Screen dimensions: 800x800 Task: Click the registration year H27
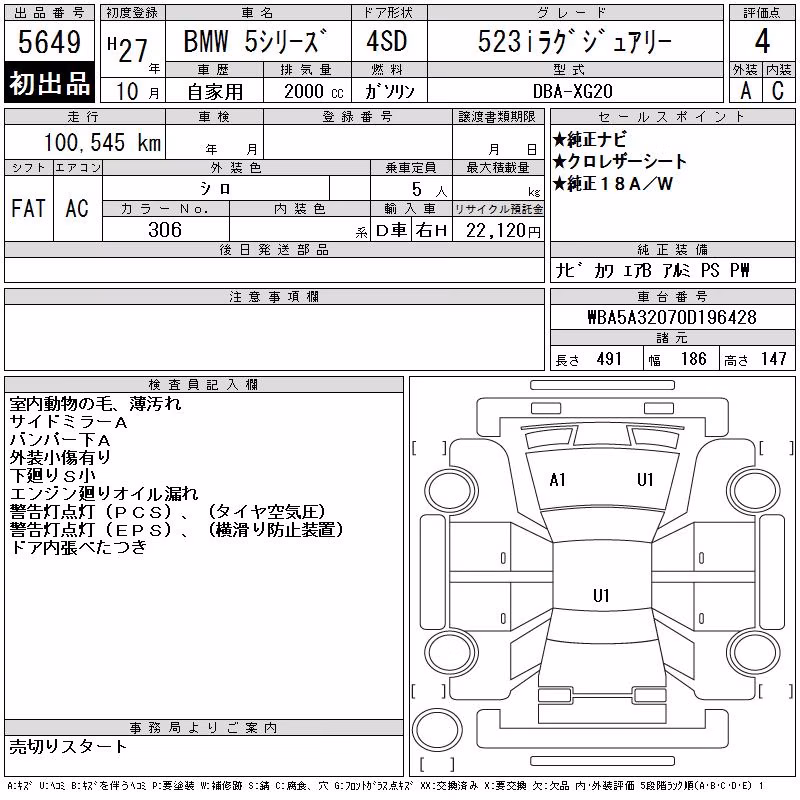(128, 50)
